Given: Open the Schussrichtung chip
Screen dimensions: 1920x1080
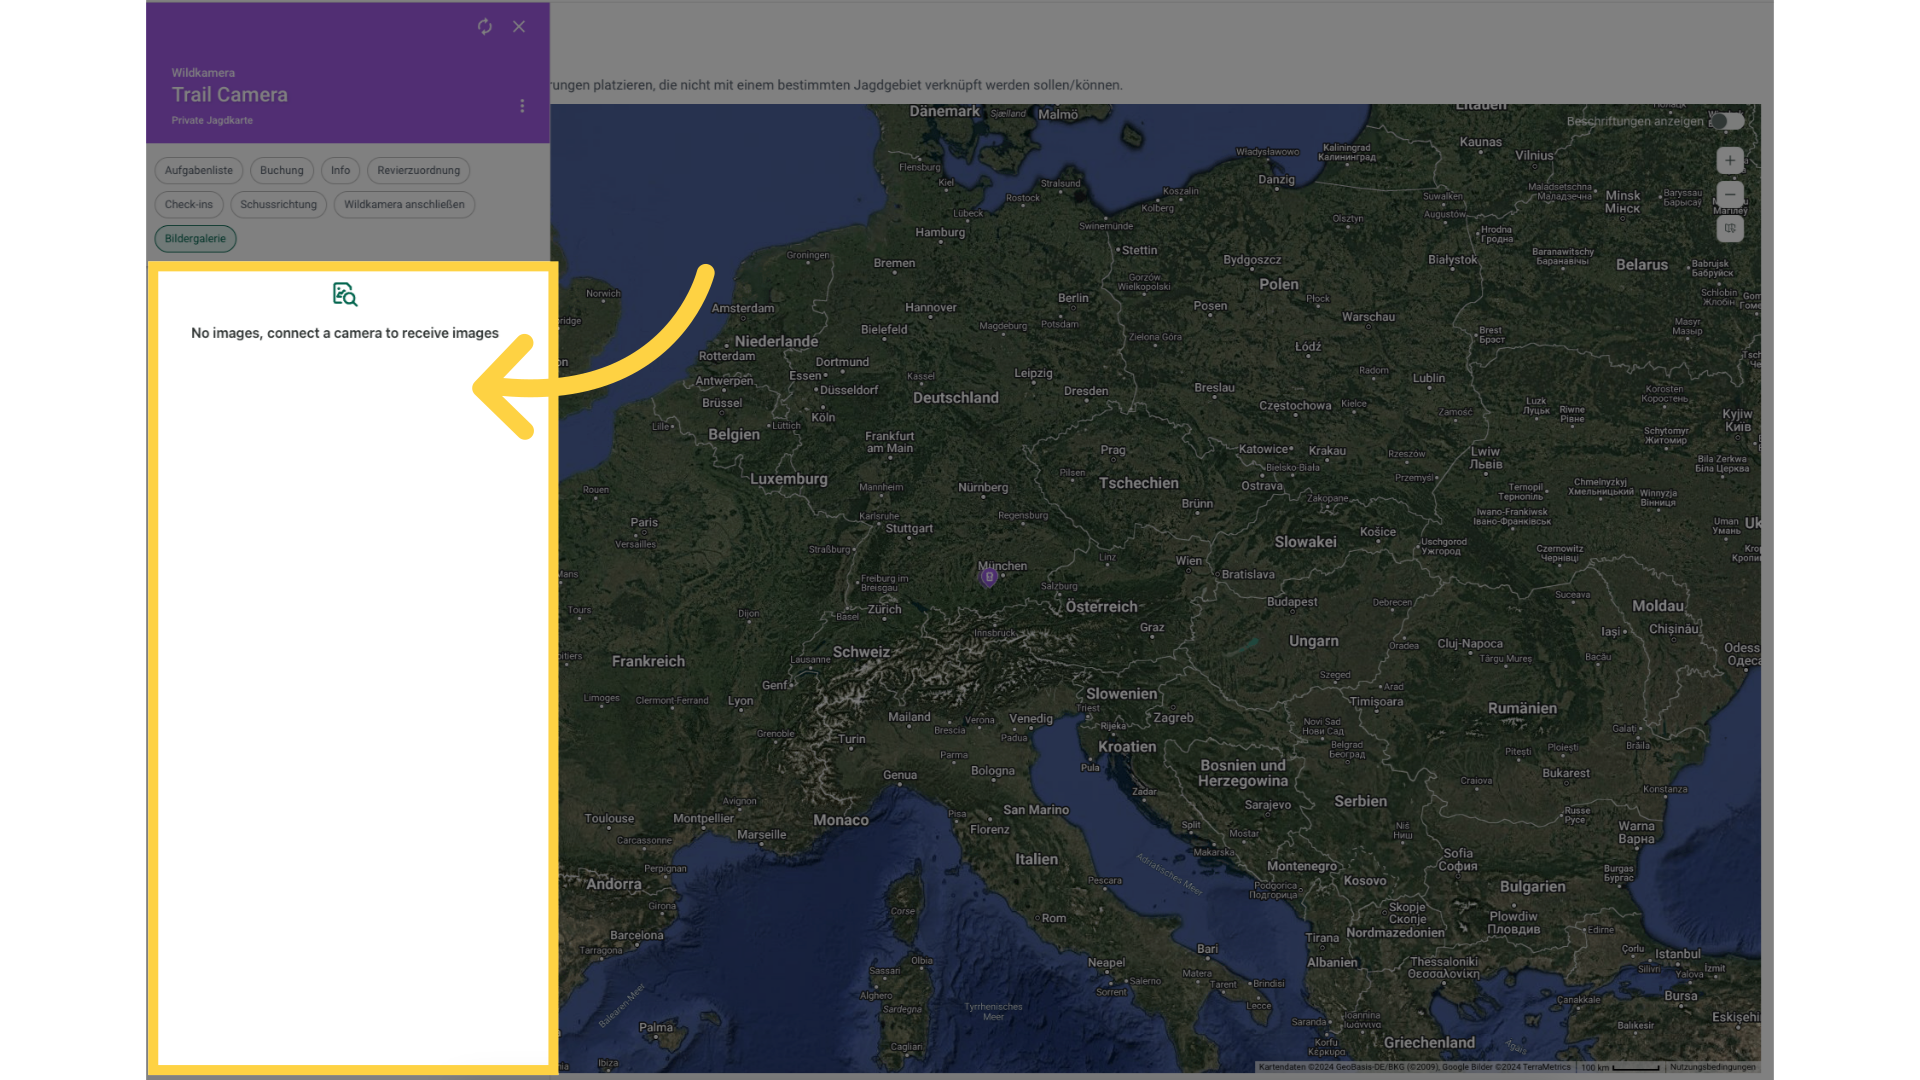Looking at the screenshot, I should pyautogui.click(x=279, y=205).
